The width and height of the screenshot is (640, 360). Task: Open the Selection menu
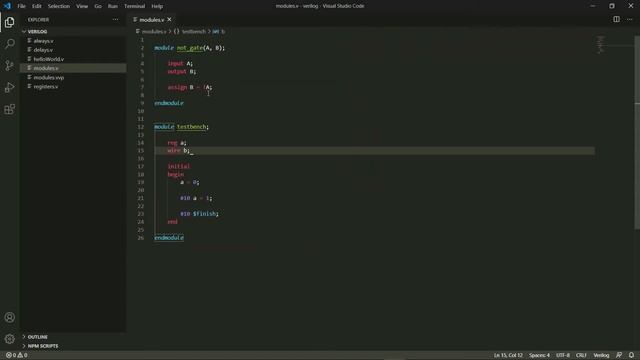pos(59,6)
